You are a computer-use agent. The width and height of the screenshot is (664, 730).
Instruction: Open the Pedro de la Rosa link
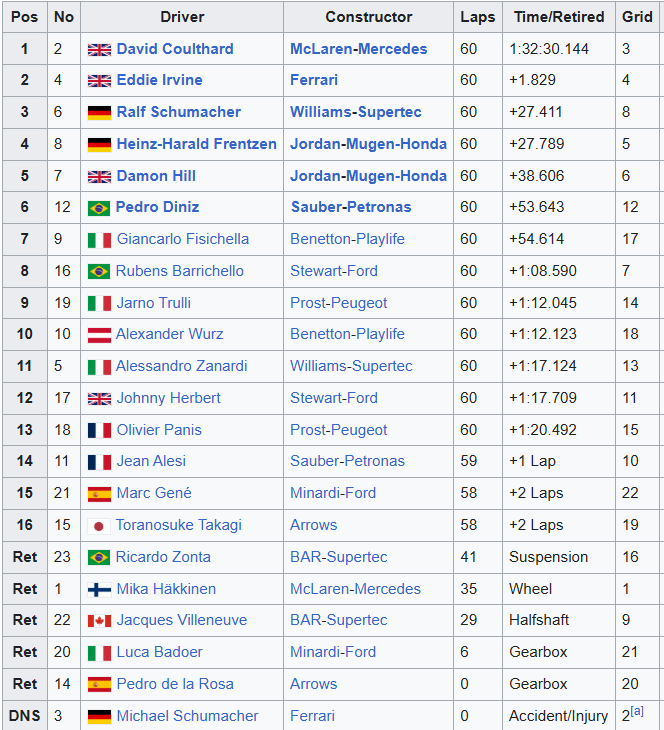point(175,684)
